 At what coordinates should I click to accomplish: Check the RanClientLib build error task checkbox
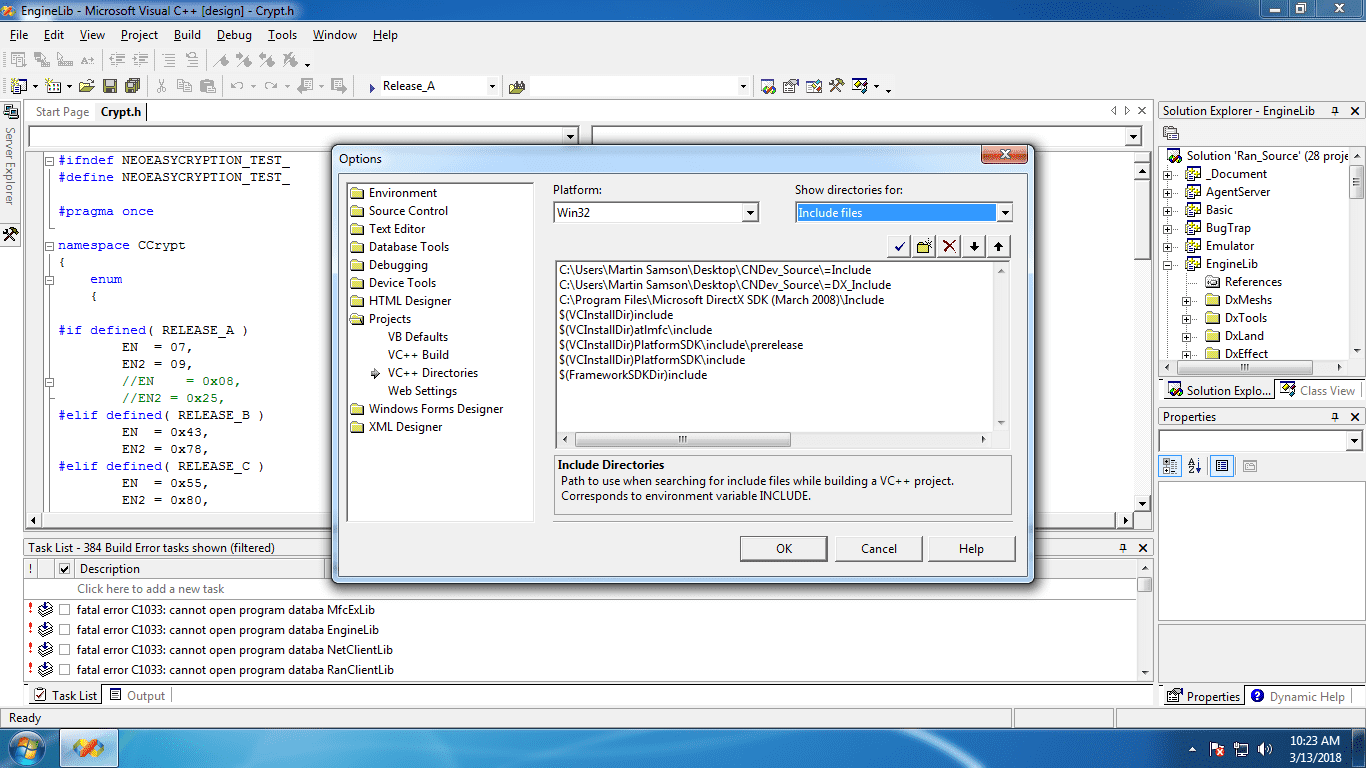pyautogui.click(x=65, y=670)
